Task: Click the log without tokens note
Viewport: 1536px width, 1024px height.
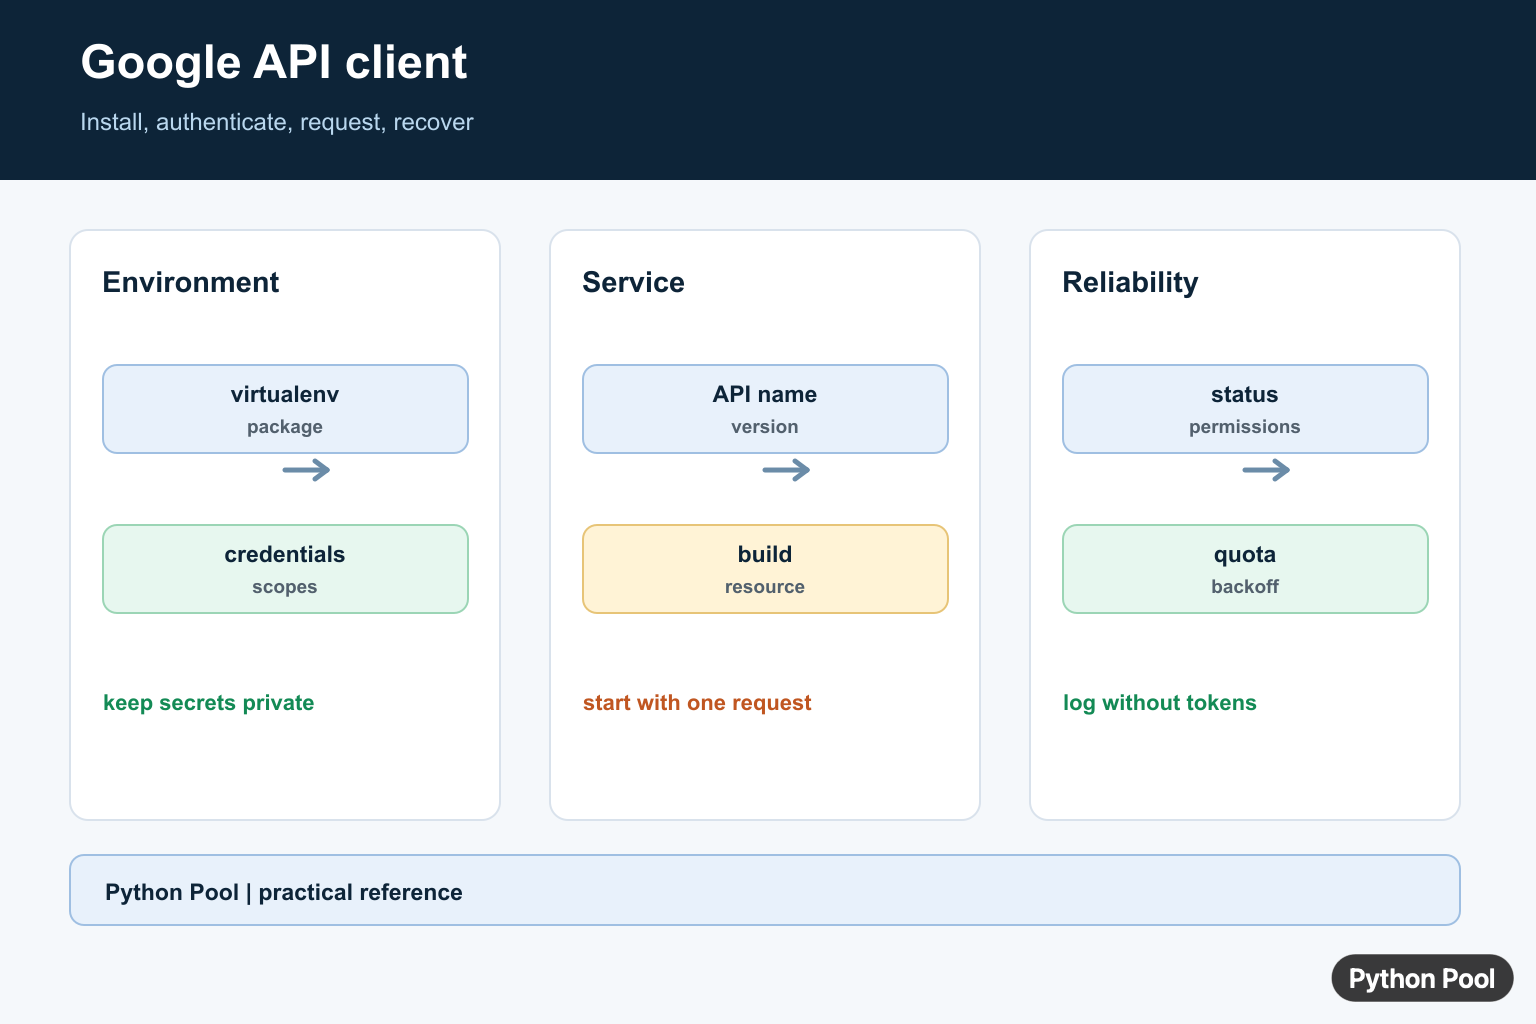Action: [1160, 703]
